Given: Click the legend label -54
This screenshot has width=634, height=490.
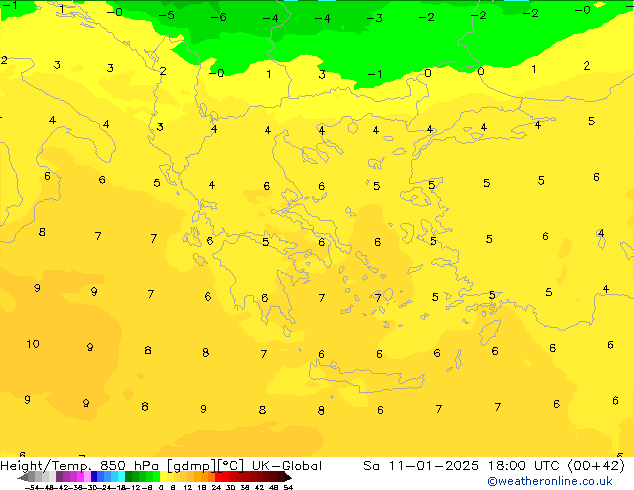Looking at the screenshot, I should (x=32, y=488).
